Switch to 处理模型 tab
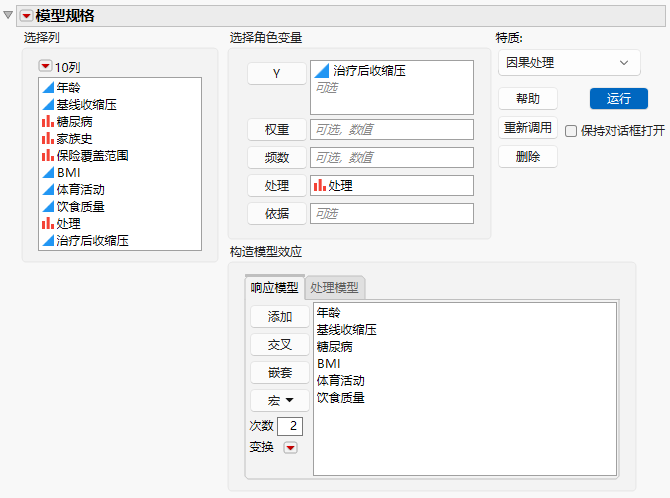670x498 pixels. click(334, 288)
